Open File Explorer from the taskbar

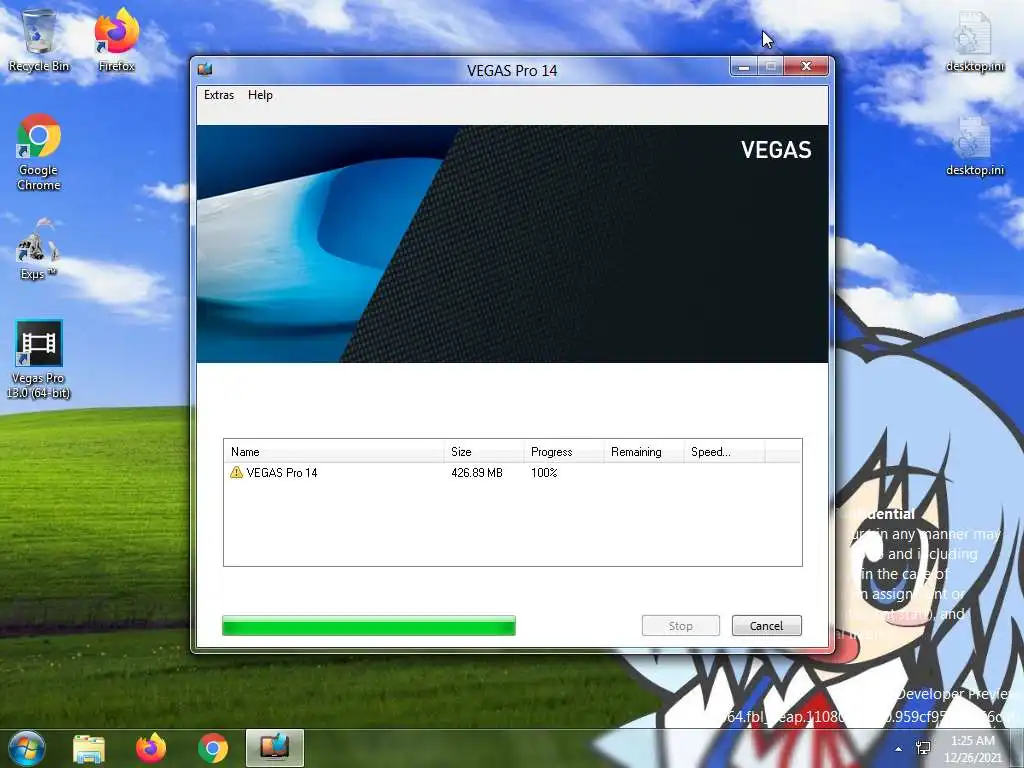pyautogui.click(x=89, y=748)
